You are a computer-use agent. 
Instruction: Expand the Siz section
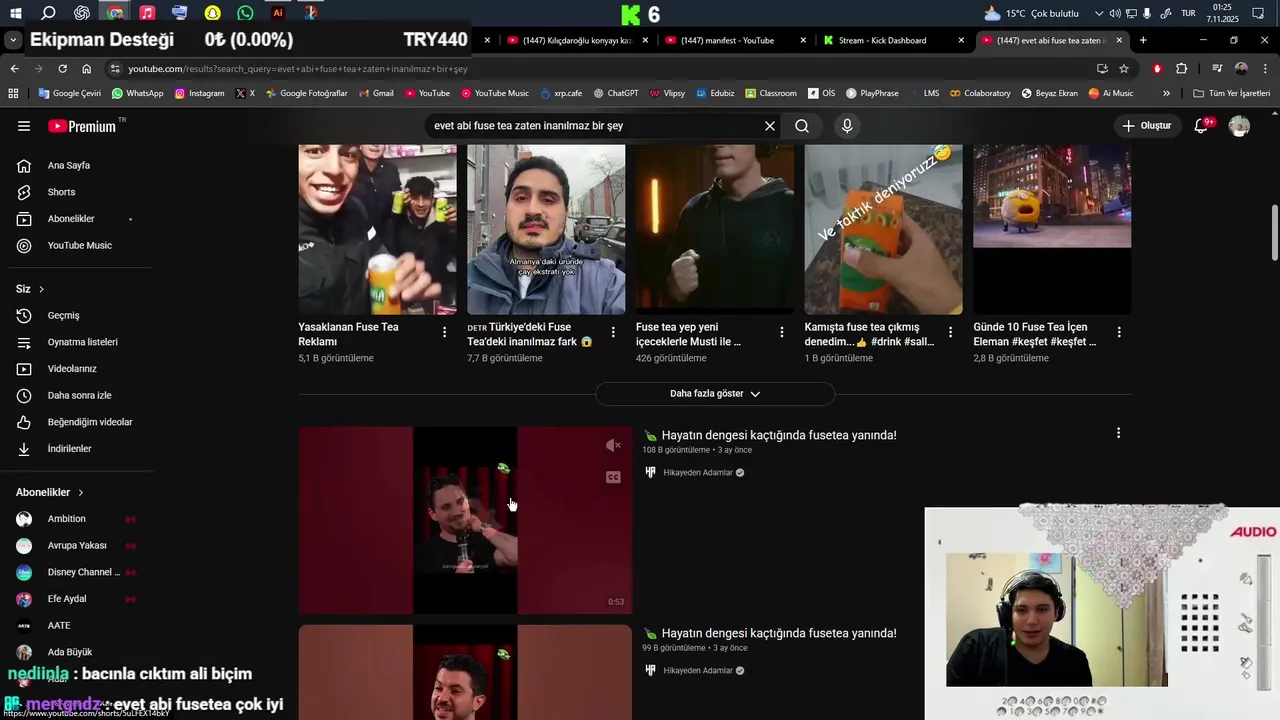(x=30, y=289)
